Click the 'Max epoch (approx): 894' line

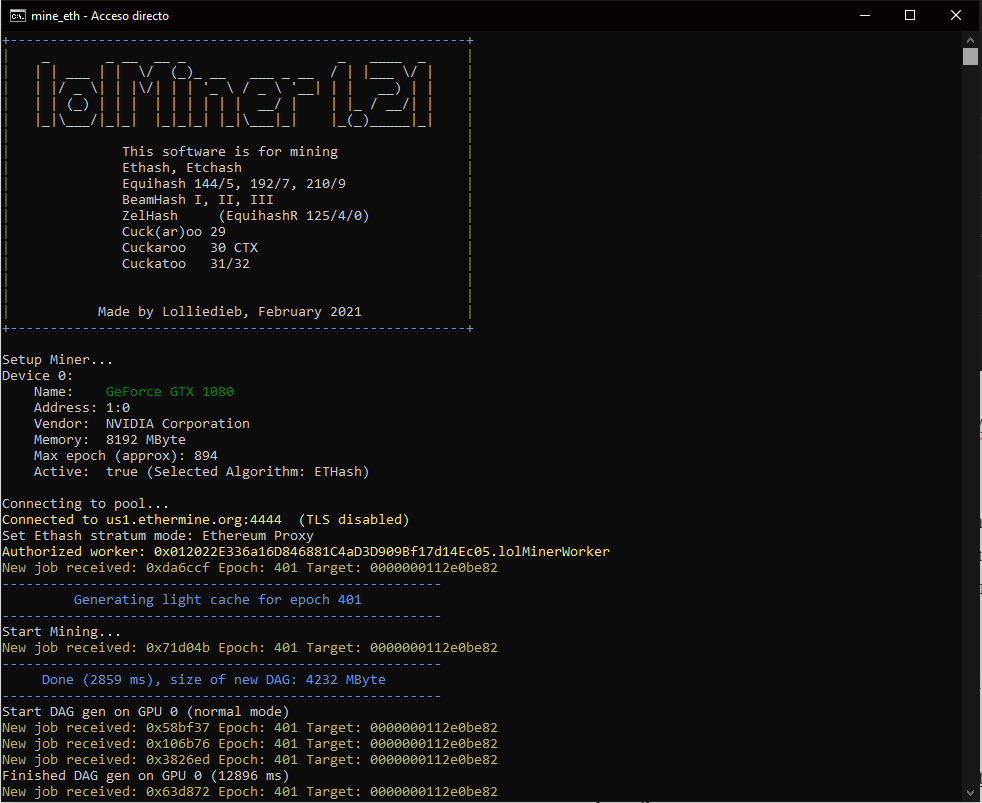126,456
